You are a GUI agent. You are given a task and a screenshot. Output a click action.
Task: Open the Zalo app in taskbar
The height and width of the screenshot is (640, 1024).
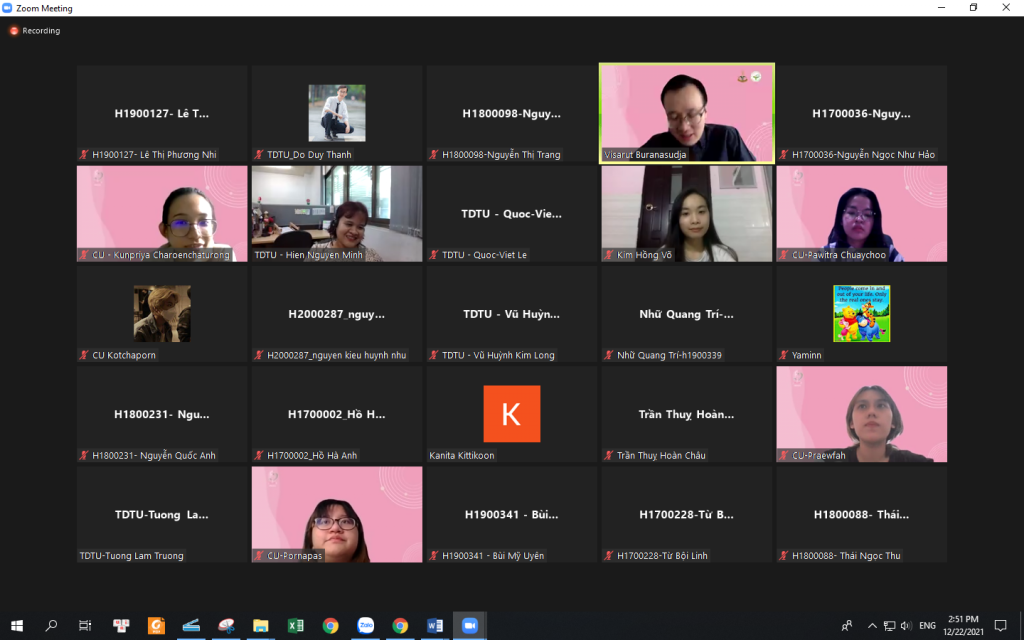tap(365, 626)
